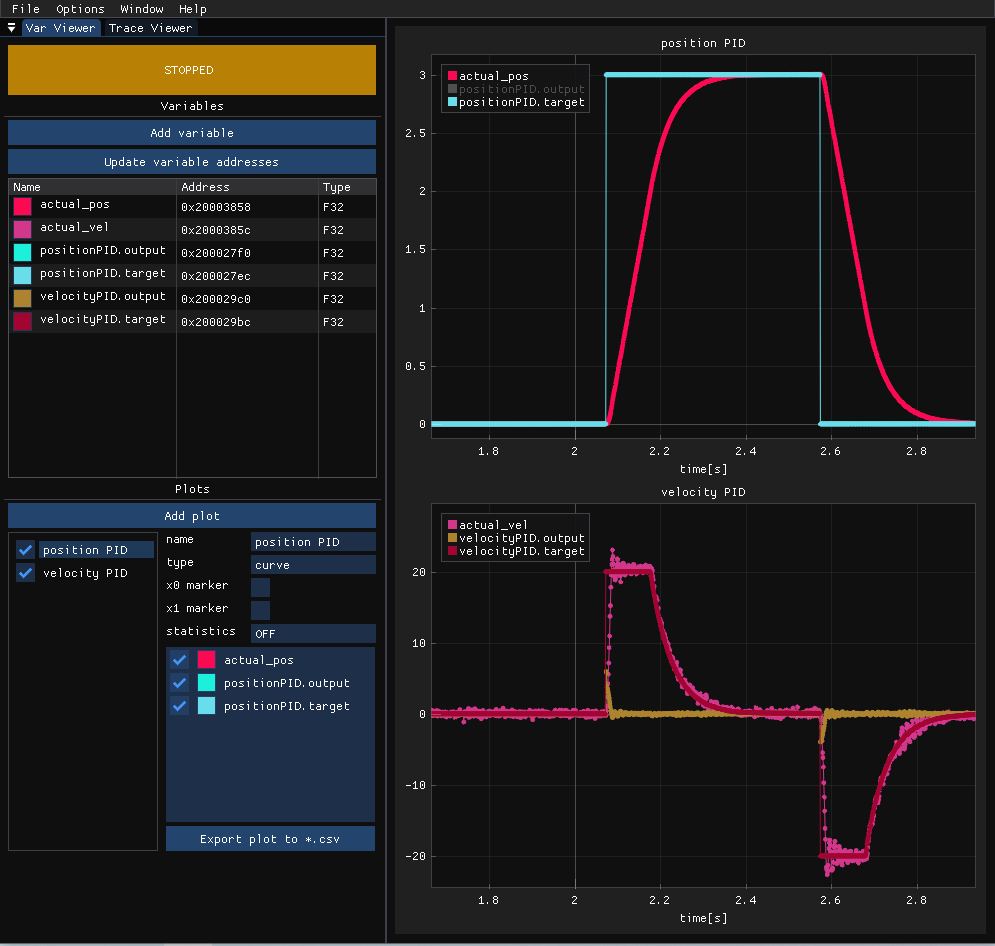The height and width of the screenshot is (946, 995).
Task: Enable the x1 marker checkbox
Action: pos(260,610)
